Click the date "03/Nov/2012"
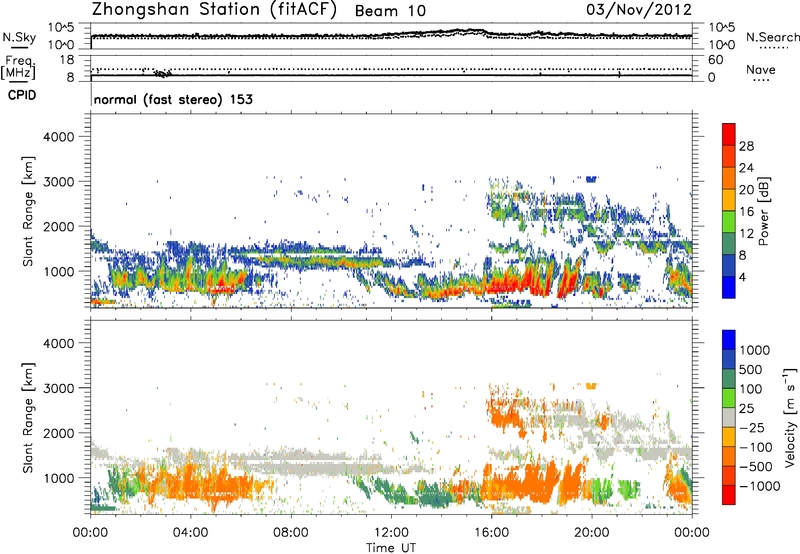 click(639, 9)
